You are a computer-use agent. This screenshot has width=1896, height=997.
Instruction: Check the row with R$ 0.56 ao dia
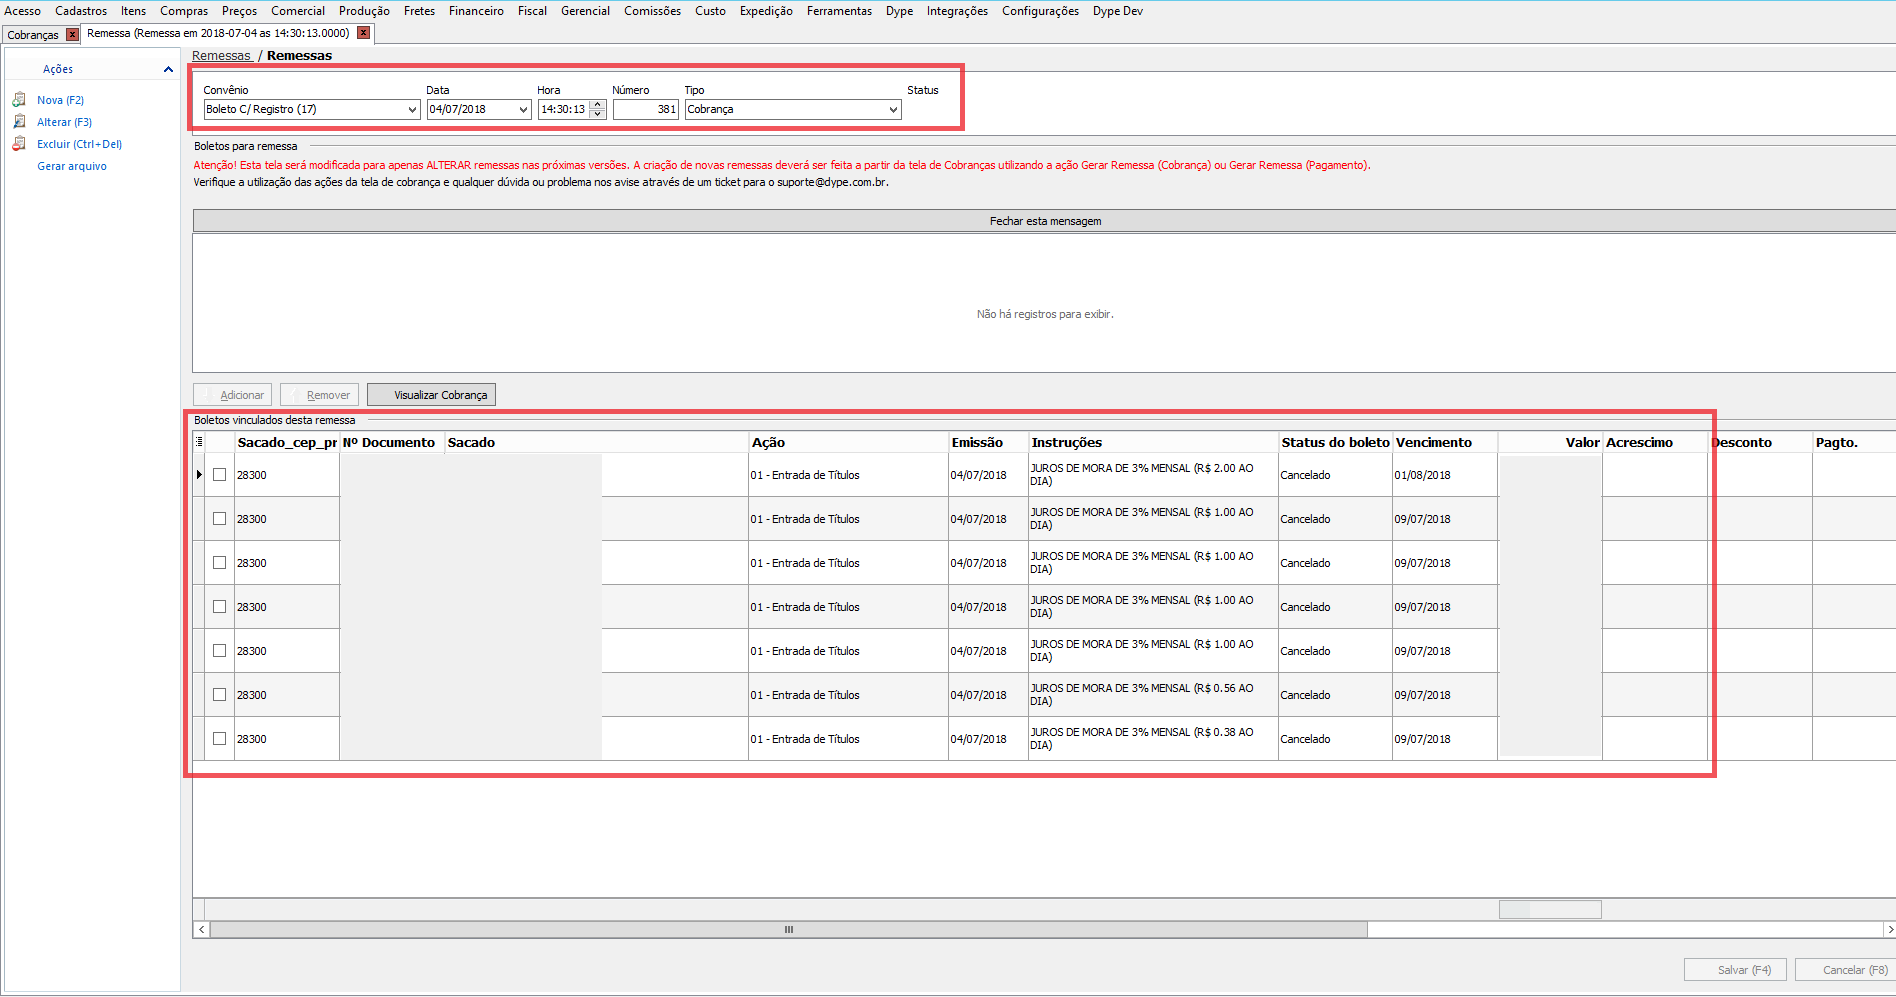click(220, 695)
